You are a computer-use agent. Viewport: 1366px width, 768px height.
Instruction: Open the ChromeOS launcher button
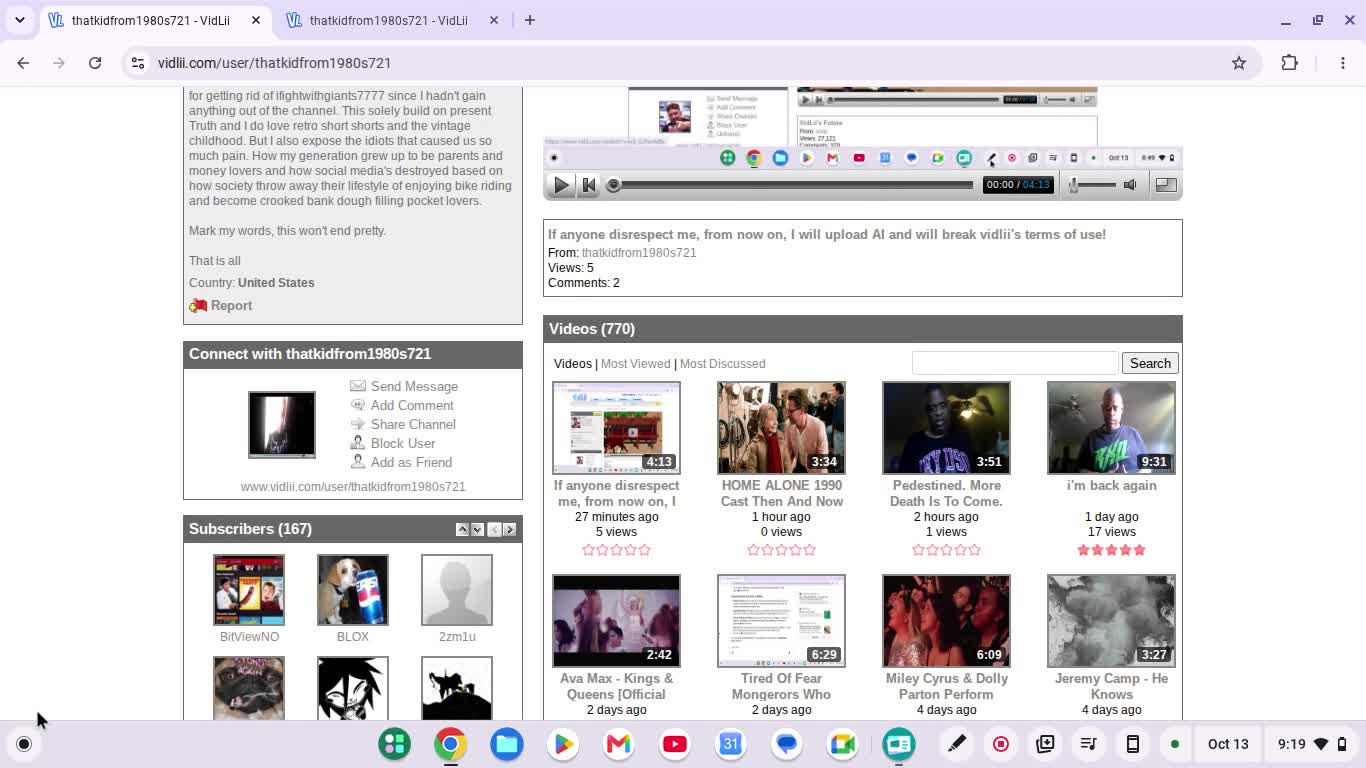[24, 744]
